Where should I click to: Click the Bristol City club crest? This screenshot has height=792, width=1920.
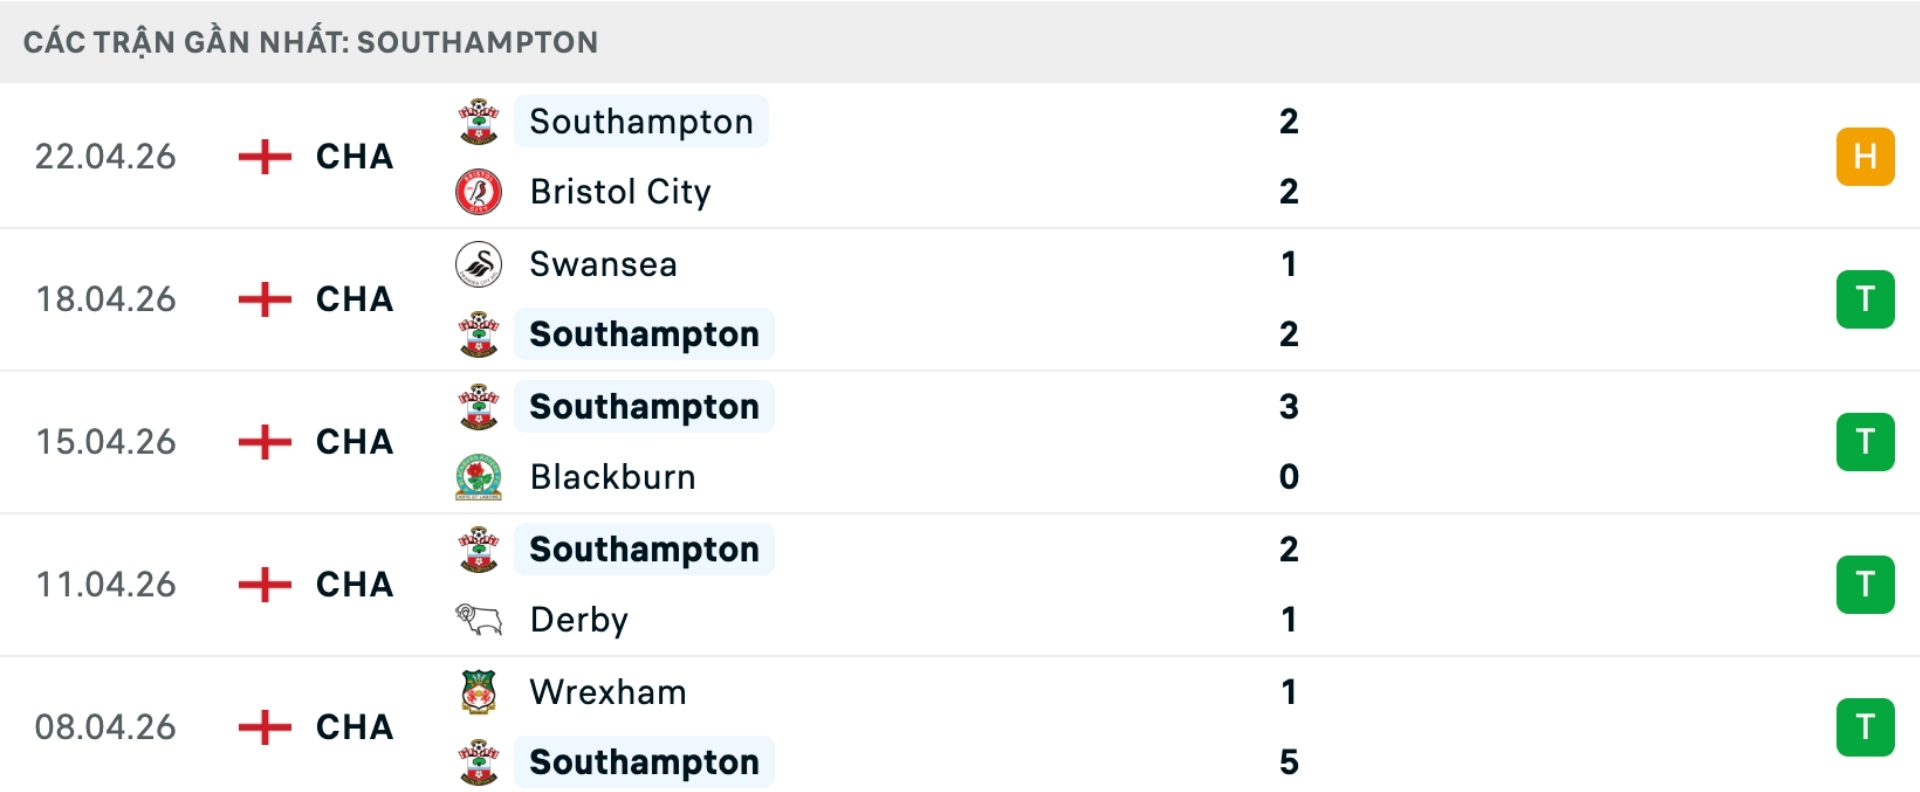[x=478, y=191]
